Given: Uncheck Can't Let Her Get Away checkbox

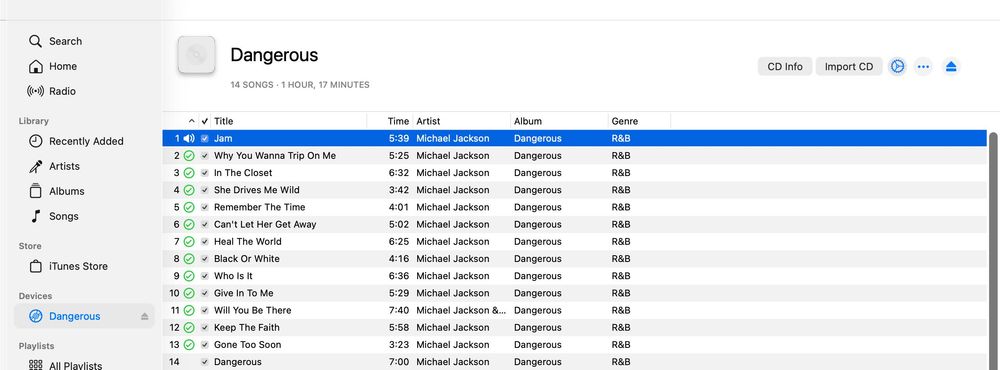Looking at the screenshot, I should point(205,225).
